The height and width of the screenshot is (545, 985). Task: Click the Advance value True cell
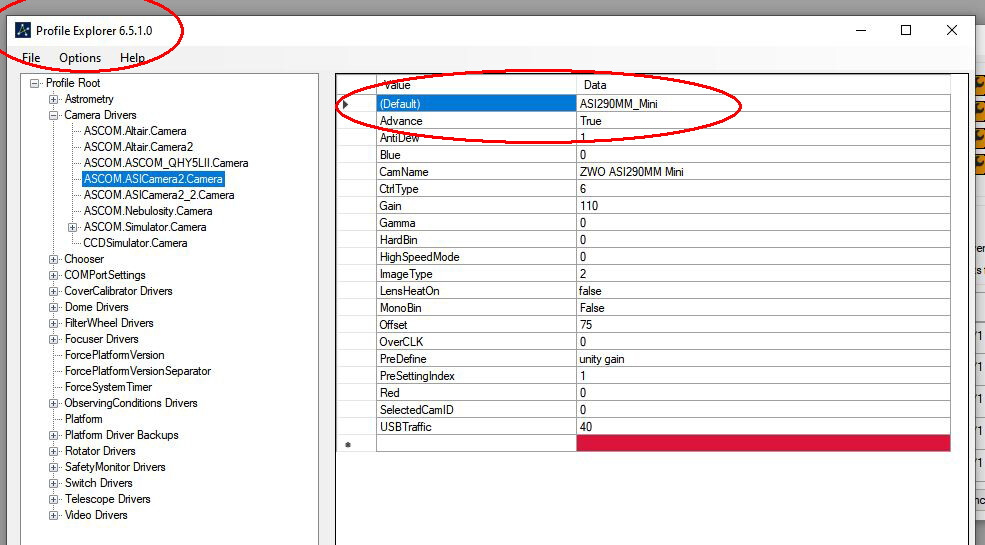tap(763, 121)
